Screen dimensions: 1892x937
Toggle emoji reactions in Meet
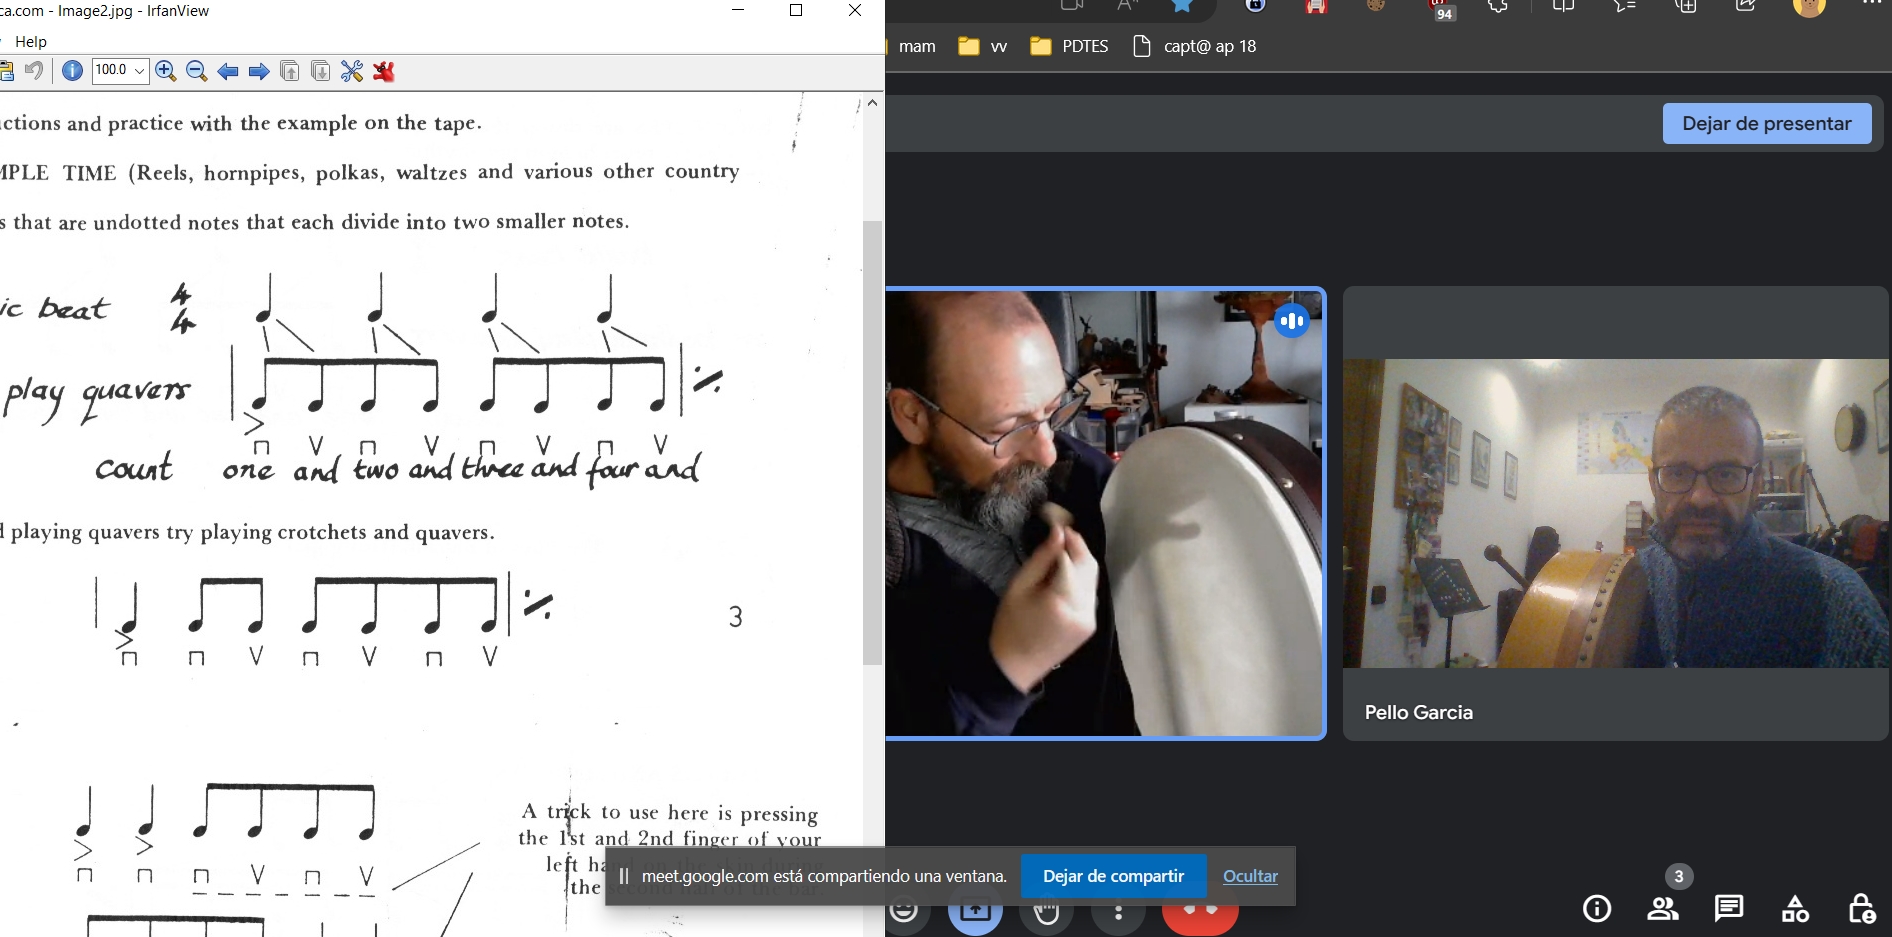tap(905, 910)
